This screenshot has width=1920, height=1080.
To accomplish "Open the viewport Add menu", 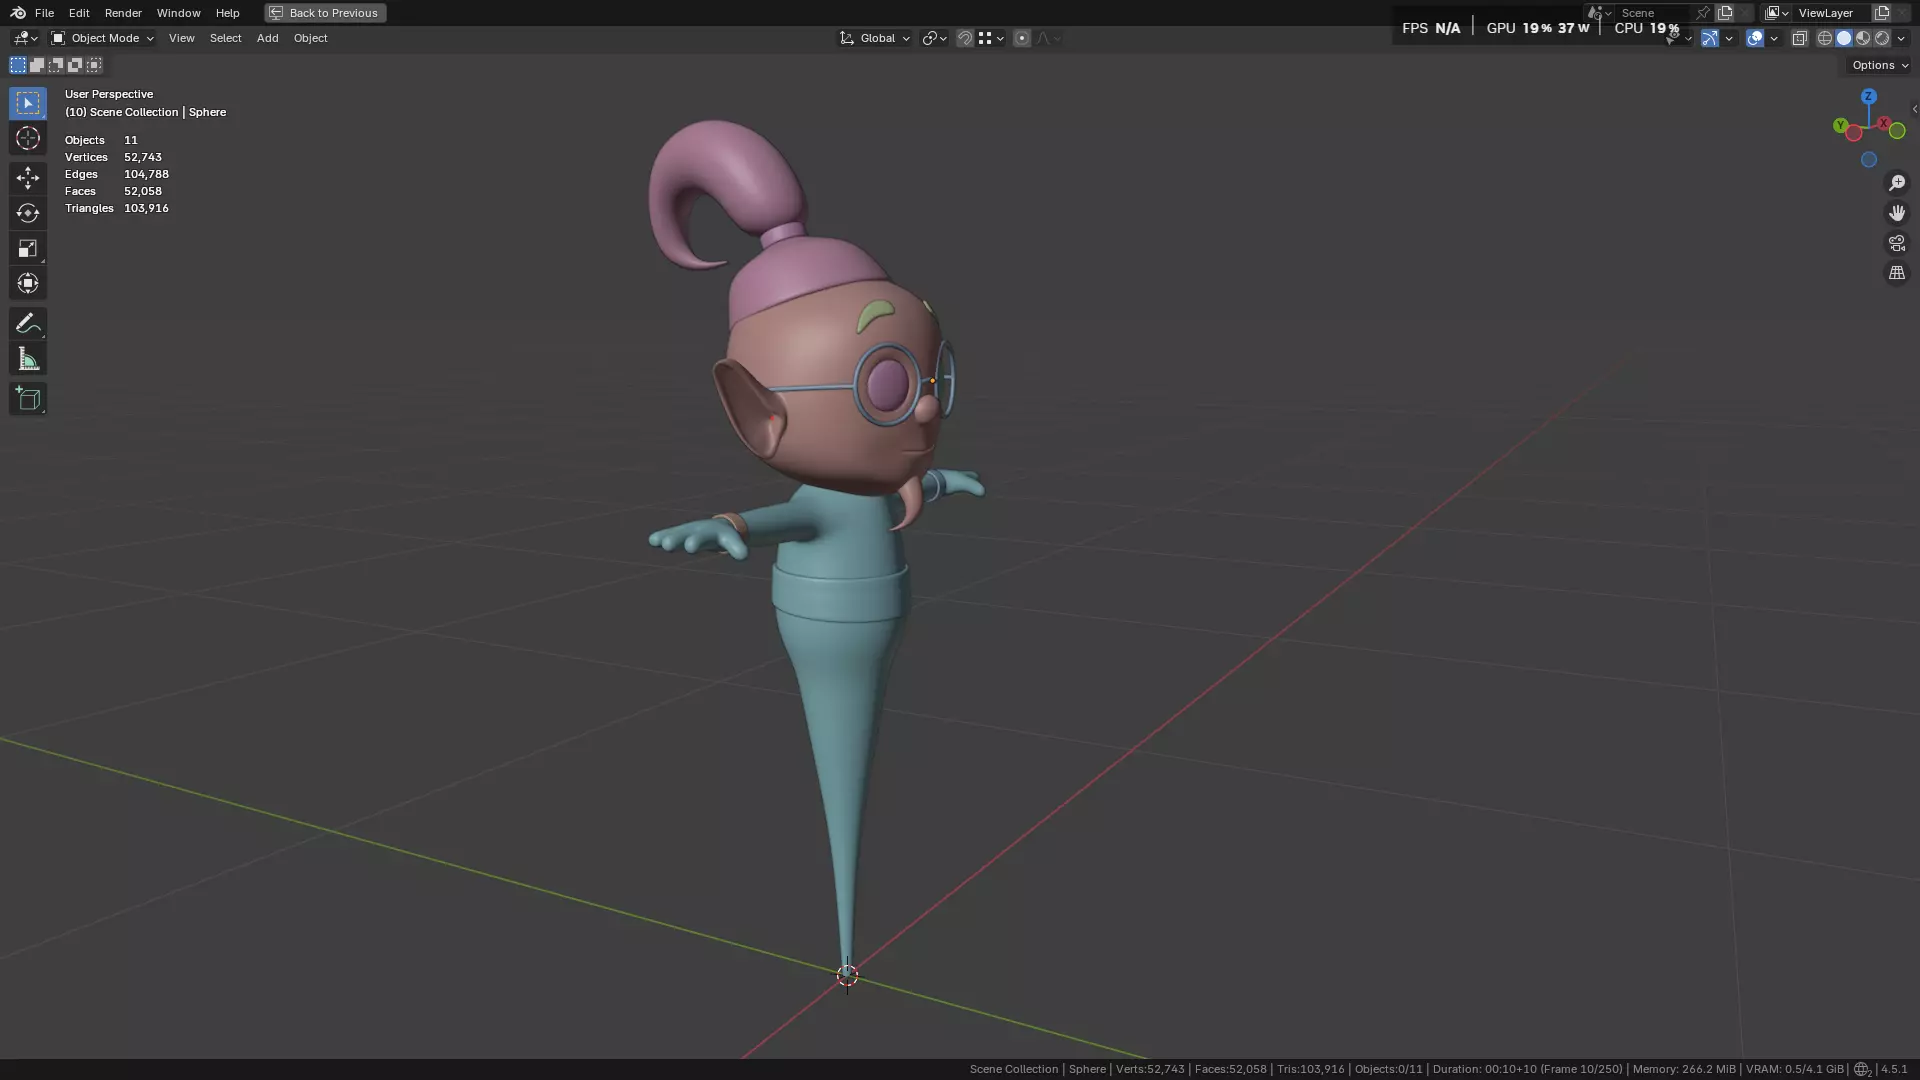I will click(x=267, y=38).
